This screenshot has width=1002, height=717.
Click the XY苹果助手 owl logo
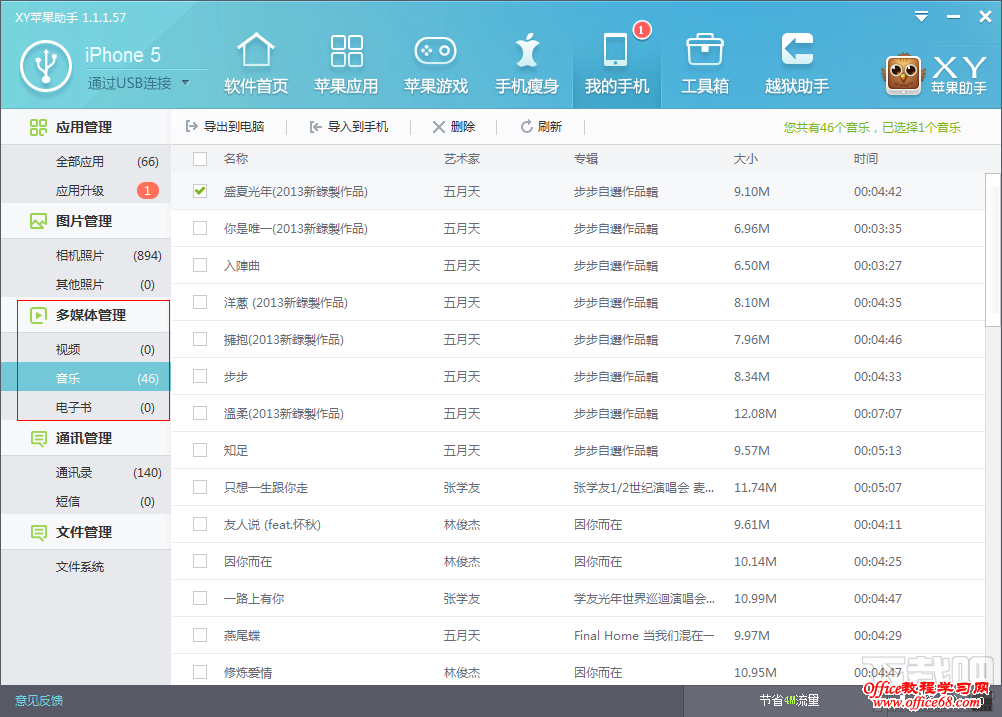tap(902, 72)
